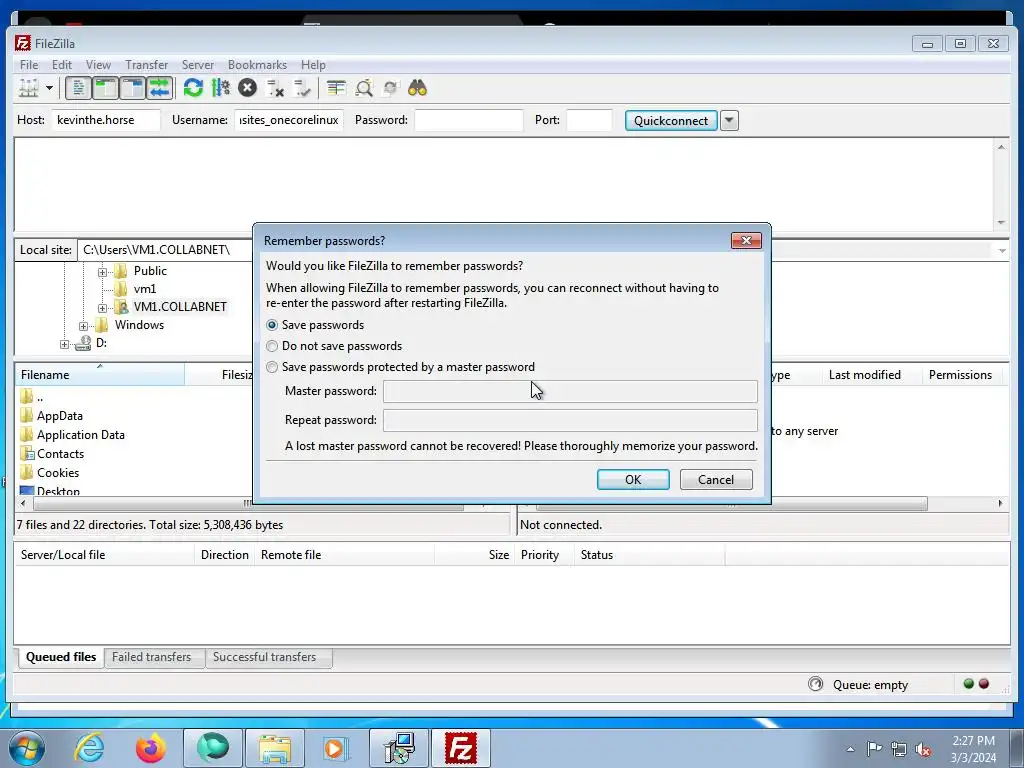Cancel the Remember passwords dialog
The width and height of the screenshot is (1024, 768).
(716, 479)
